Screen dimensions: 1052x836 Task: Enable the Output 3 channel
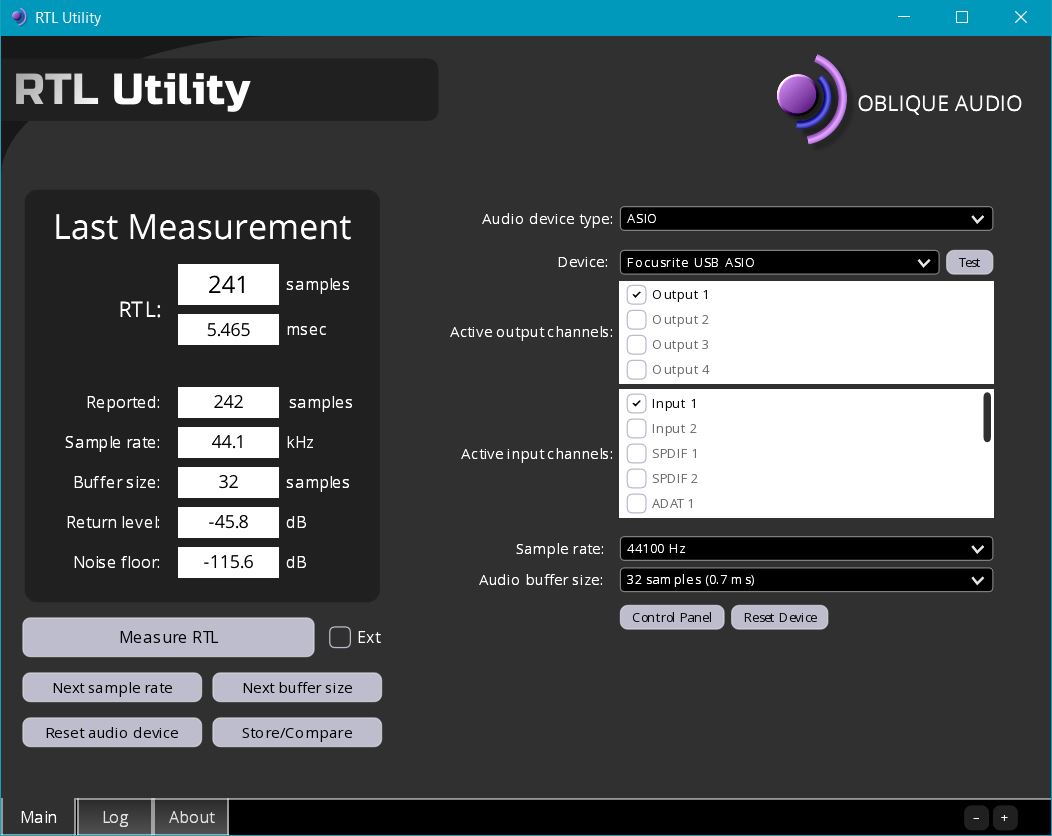(636, 345)
